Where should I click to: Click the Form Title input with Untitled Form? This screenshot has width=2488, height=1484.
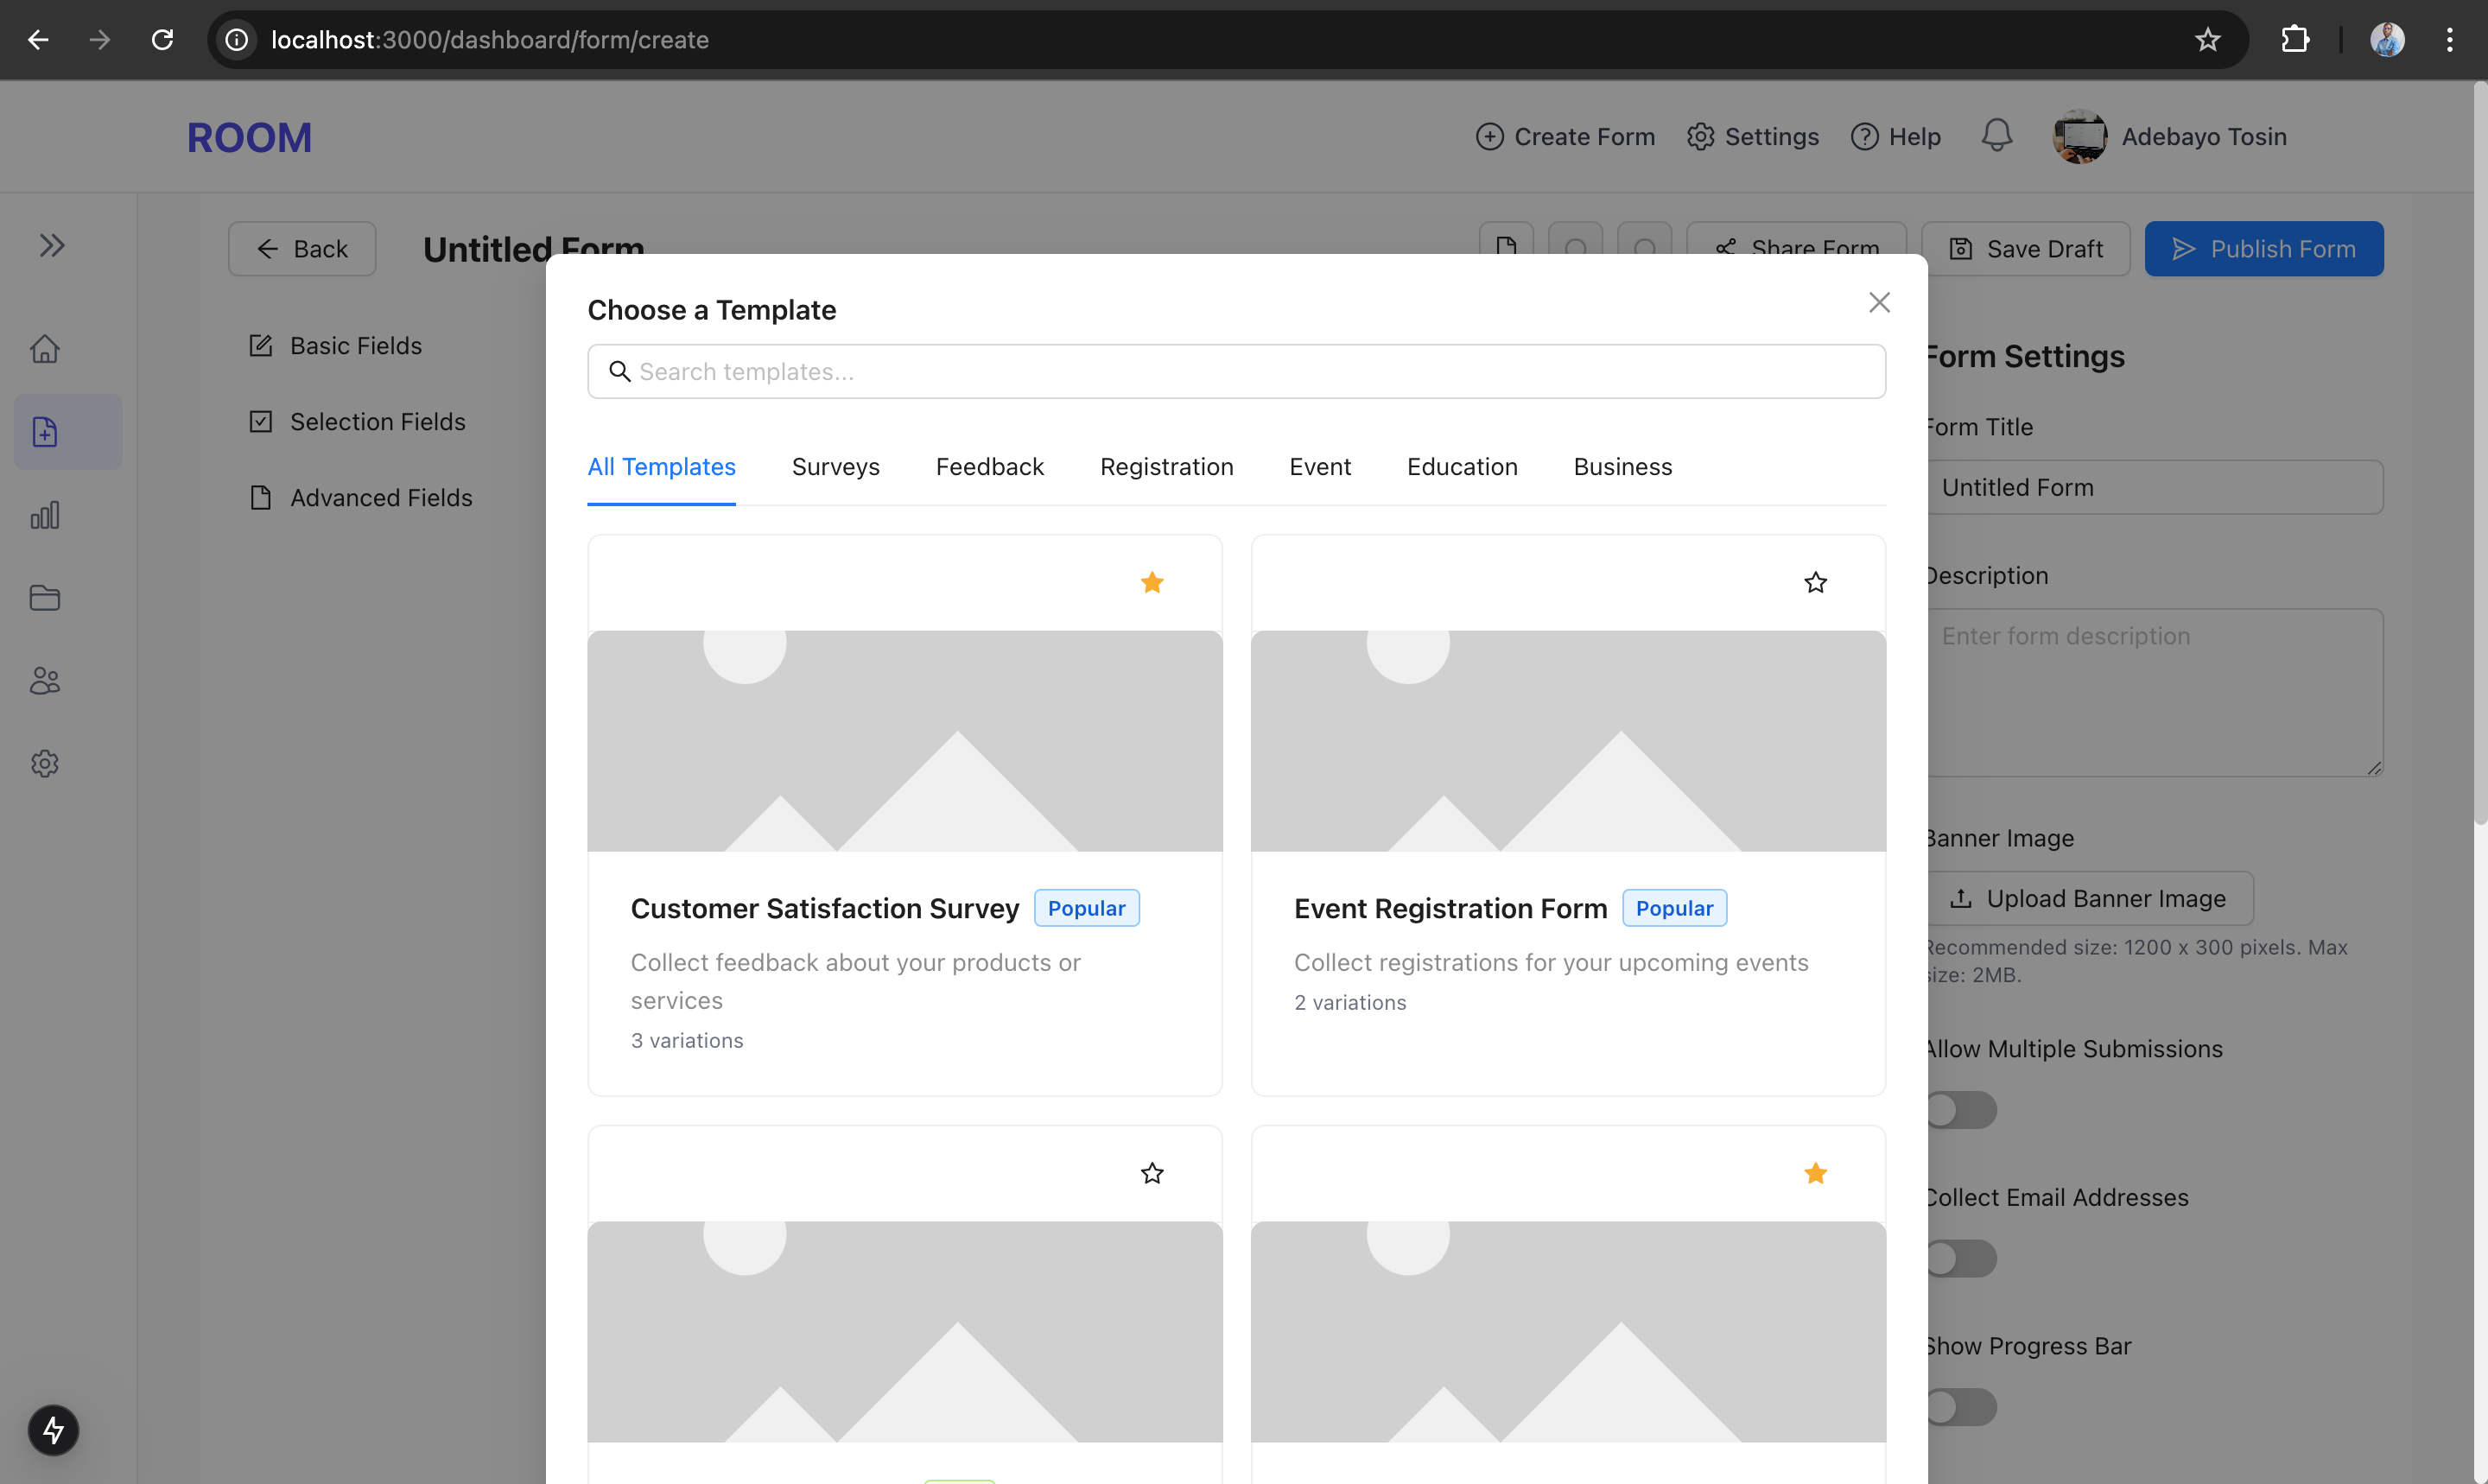point(2155,487)
